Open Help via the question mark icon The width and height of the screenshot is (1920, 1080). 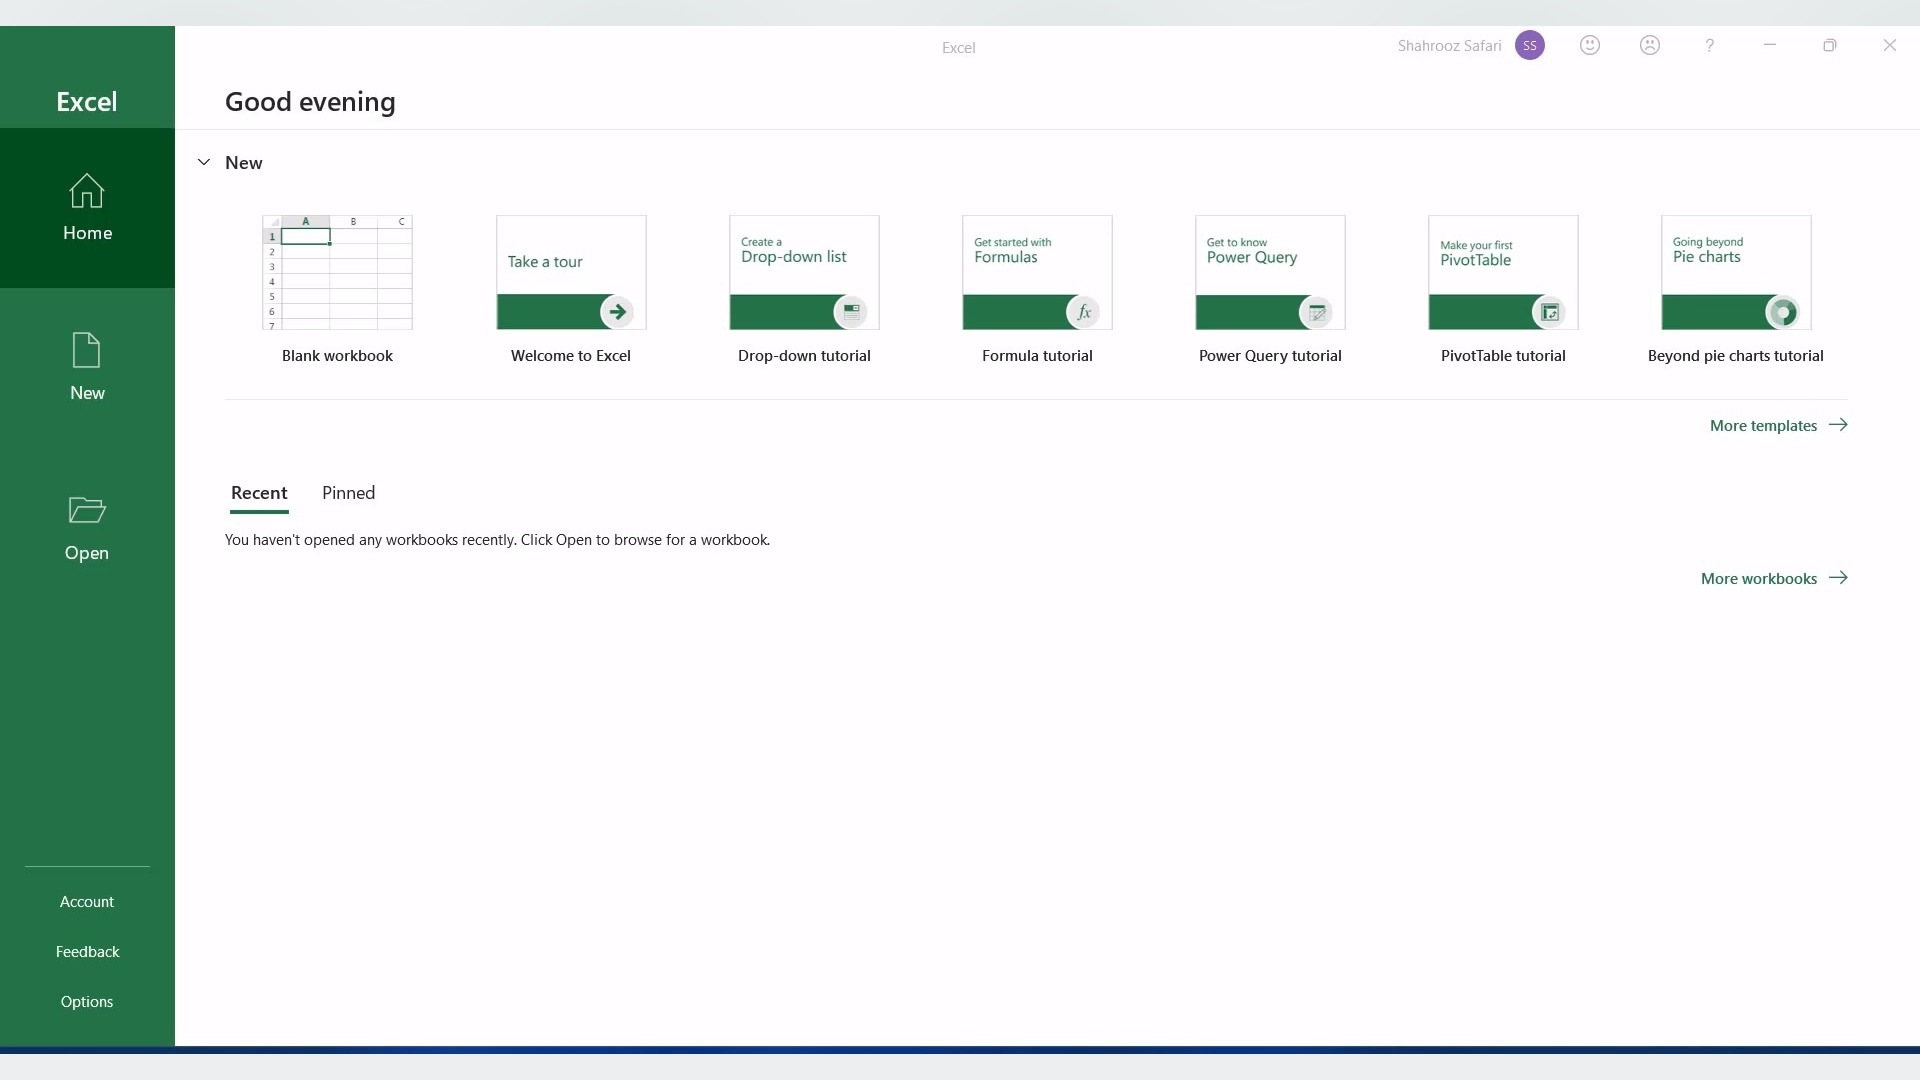pyautogui.click(x=1710, y=45)
